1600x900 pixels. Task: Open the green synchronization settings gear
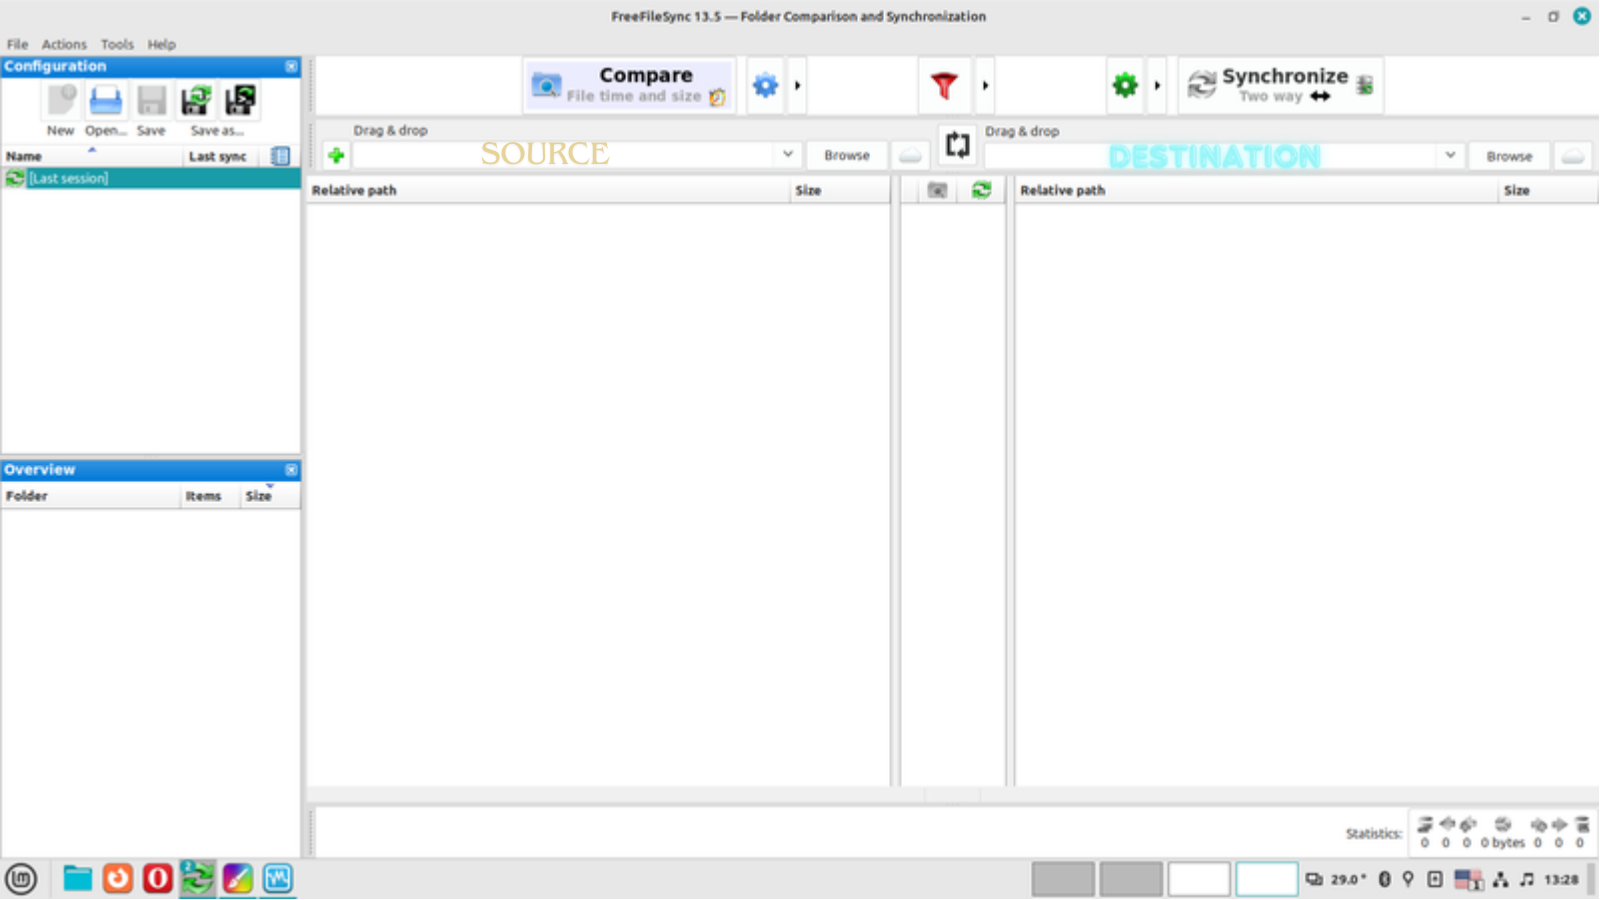click(x=1125, y=85)
